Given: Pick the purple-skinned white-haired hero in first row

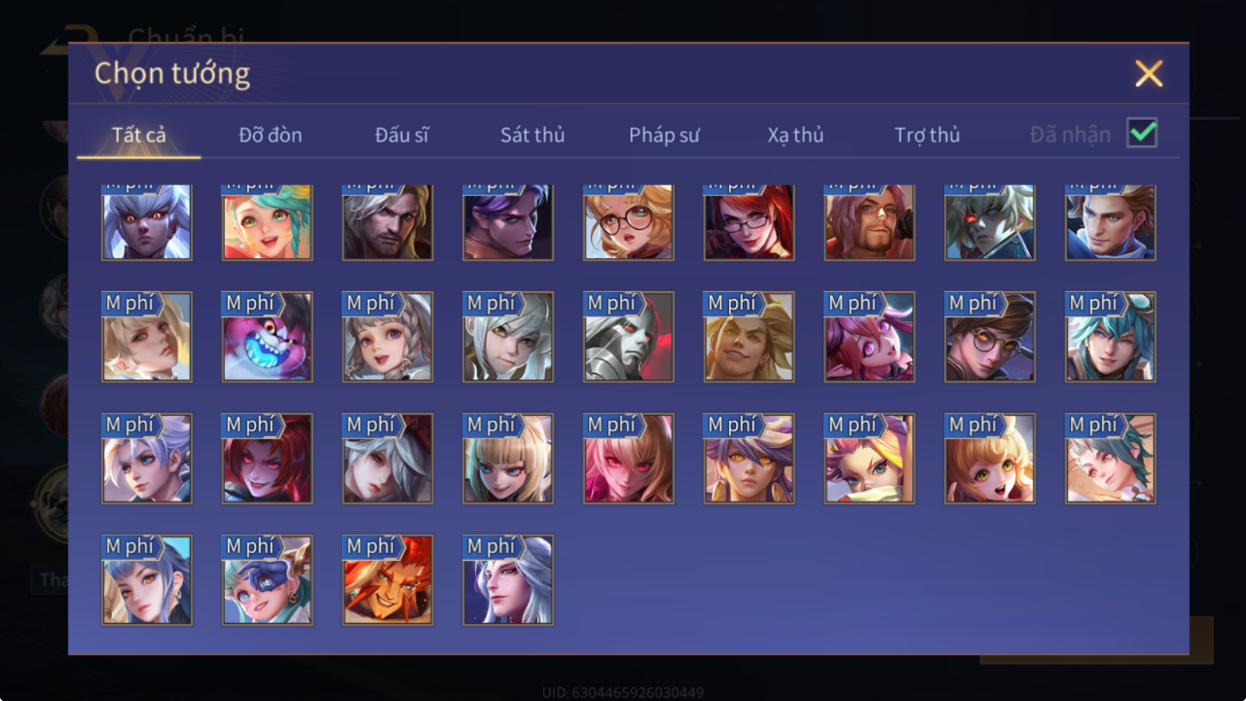Looking at the screenshot, I should pyautogui.click(x=147, y=222).
